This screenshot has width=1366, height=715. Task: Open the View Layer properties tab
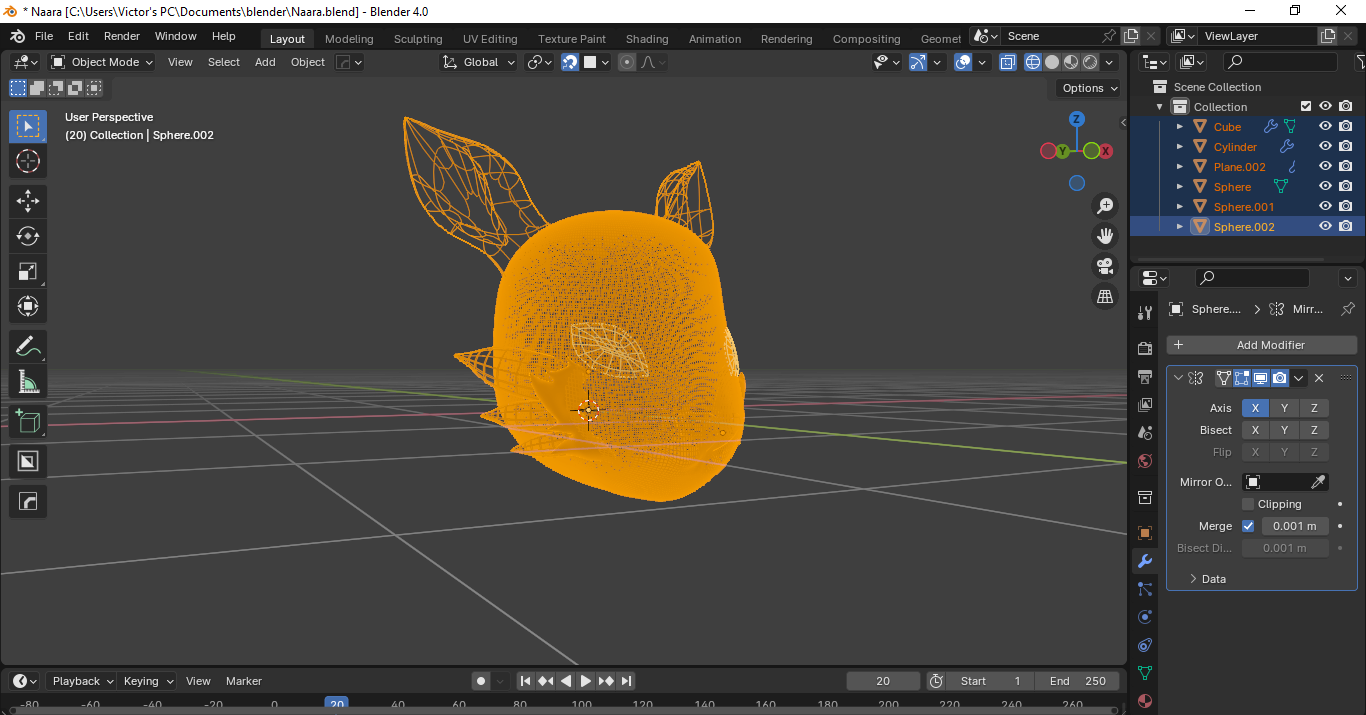1145,404
